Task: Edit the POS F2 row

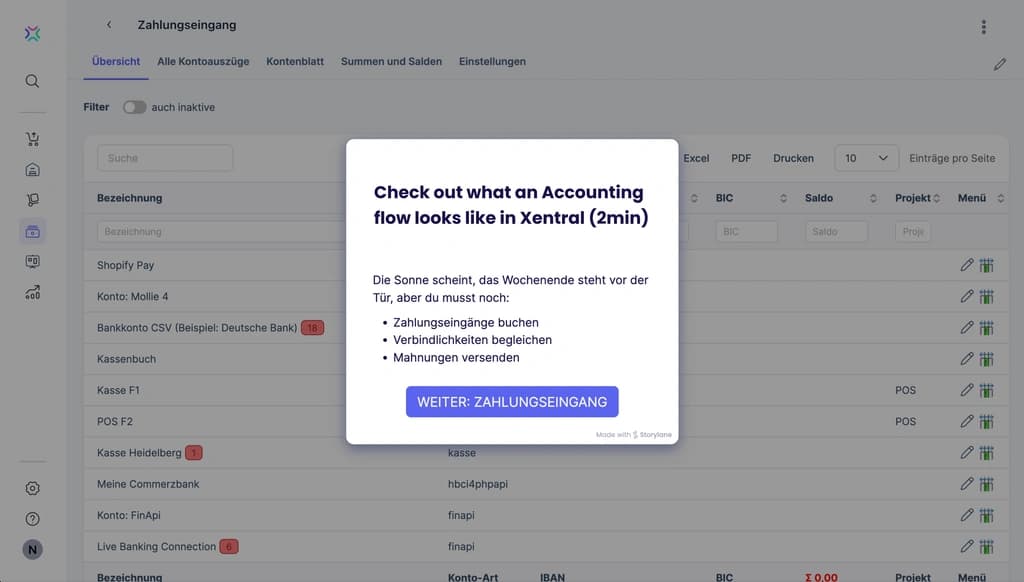Action: tap(967, 421)
